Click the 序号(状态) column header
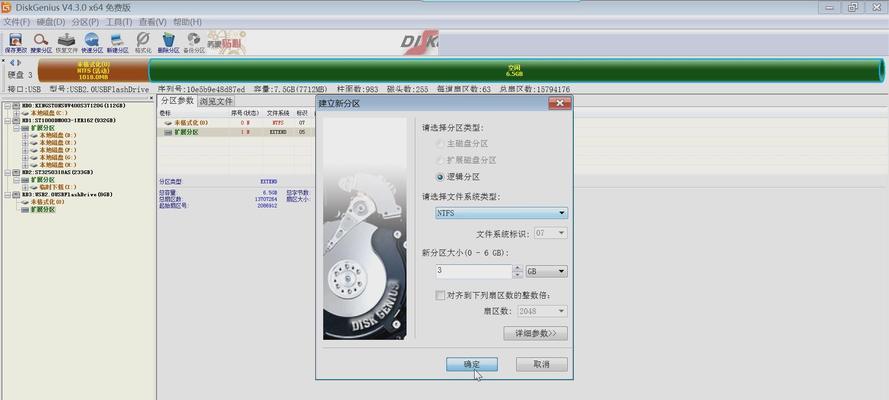This screenshot has height=400, width=889. tap(245, 113)
